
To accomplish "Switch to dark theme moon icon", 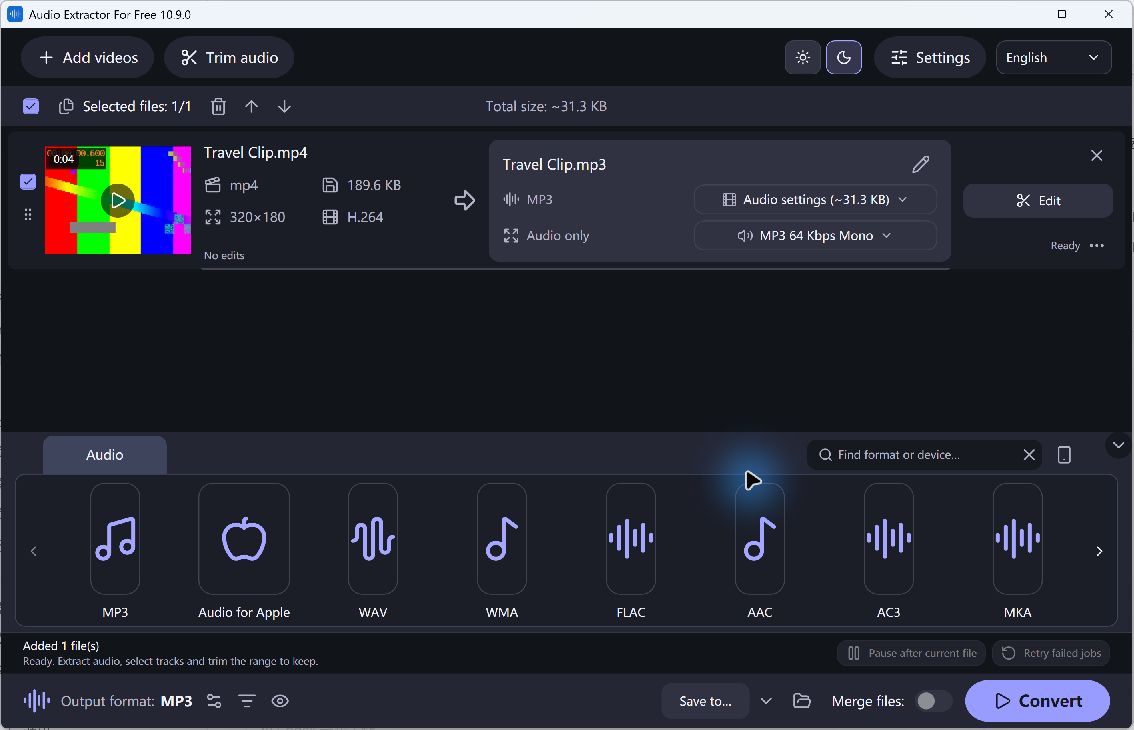I will tap(843, 58).
